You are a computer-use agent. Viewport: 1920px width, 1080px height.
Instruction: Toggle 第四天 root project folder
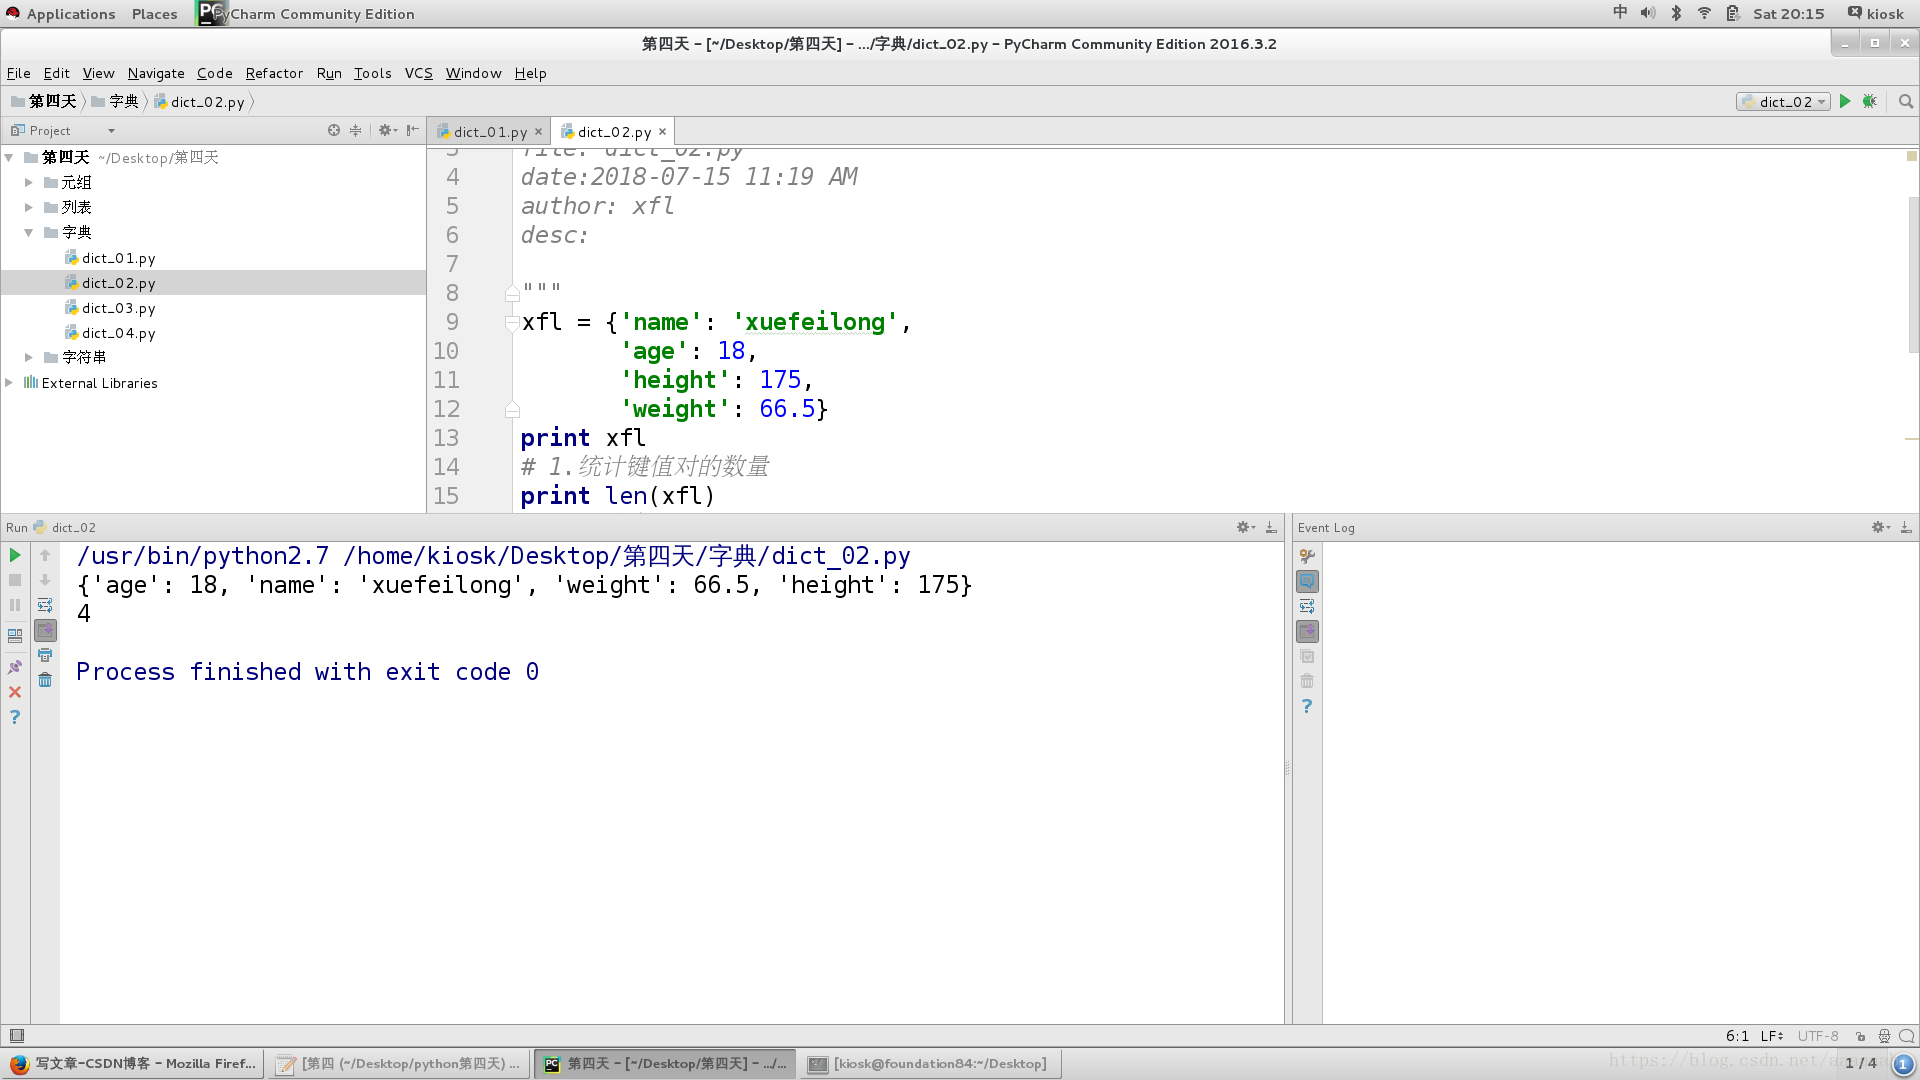13,157
